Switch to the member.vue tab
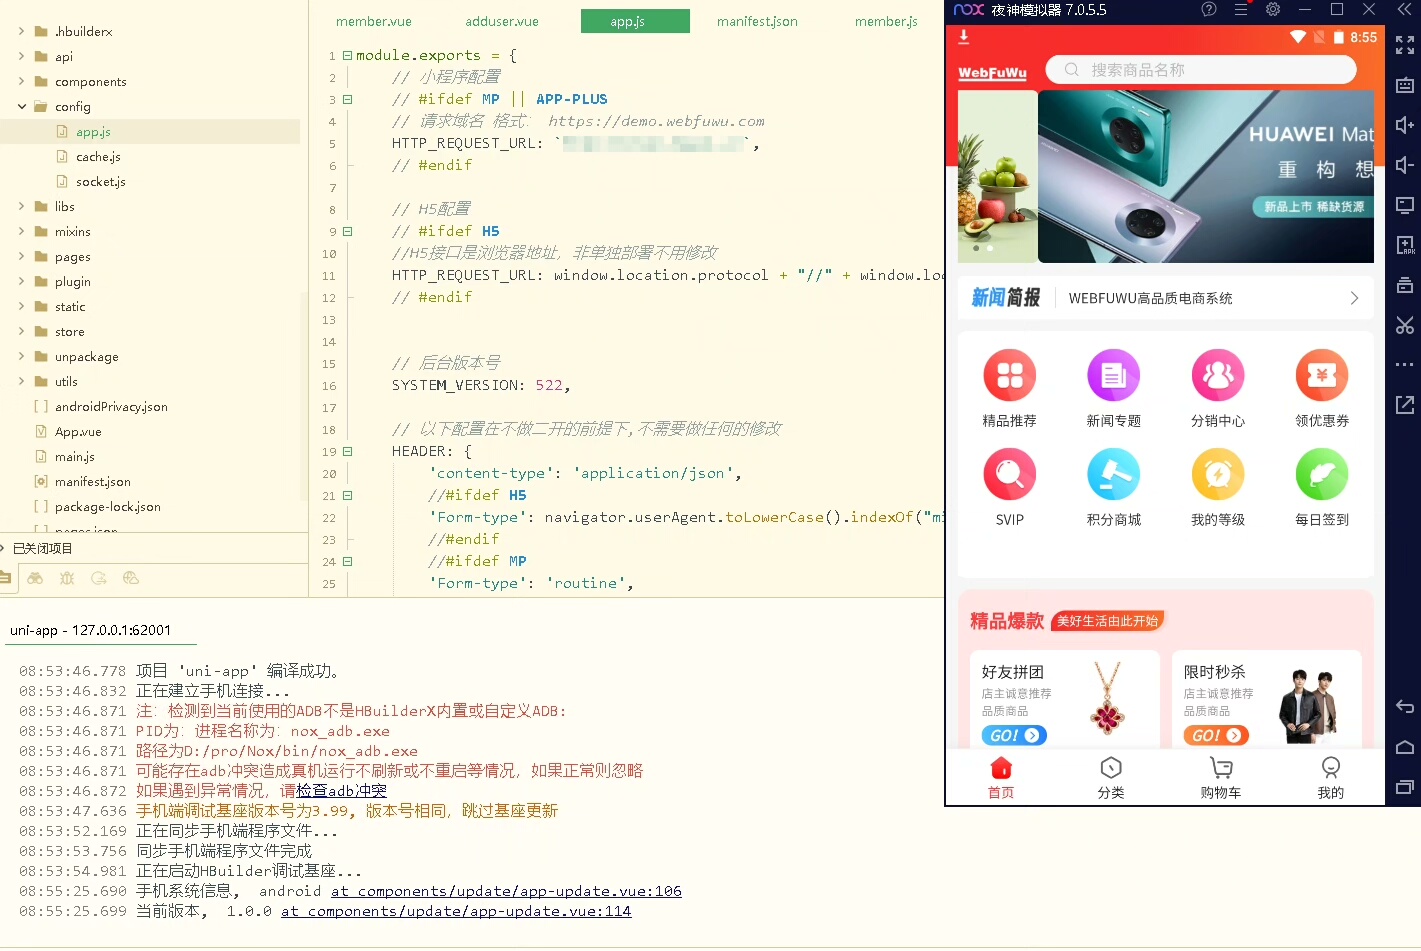Viewport: 1421px width, 951px height. pos(374,21)
